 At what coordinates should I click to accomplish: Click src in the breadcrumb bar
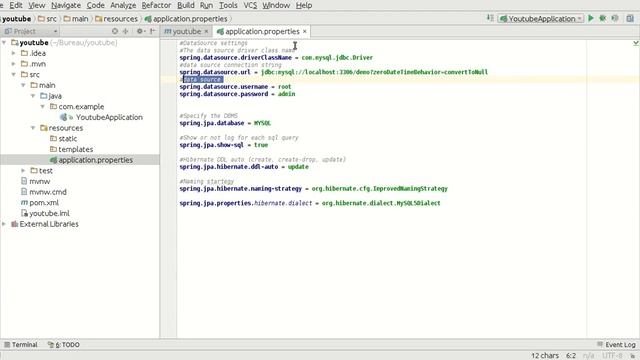tap(47, 19)
